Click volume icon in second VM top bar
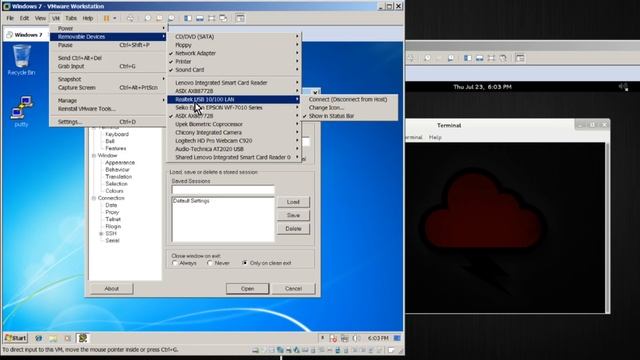Image resolution: width=640 pixels, height=360 pixels. click(x=623, y=87)
